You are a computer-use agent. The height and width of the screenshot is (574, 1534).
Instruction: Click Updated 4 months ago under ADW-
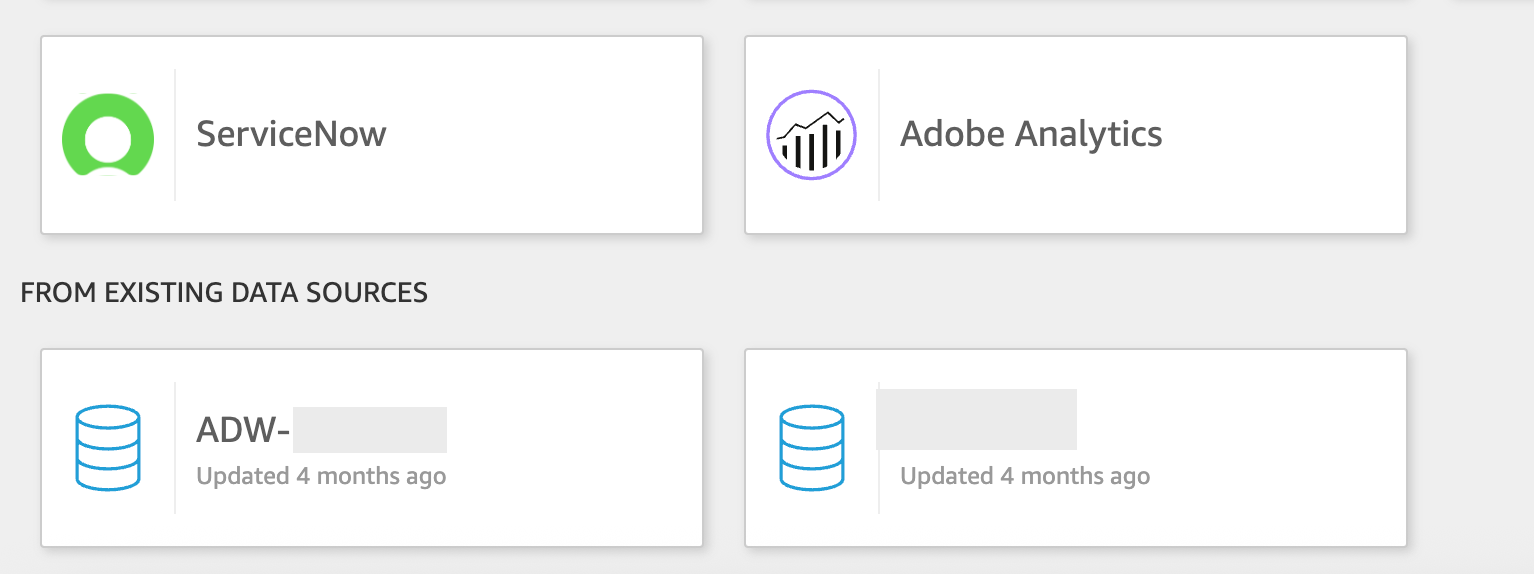coord(321,476)
